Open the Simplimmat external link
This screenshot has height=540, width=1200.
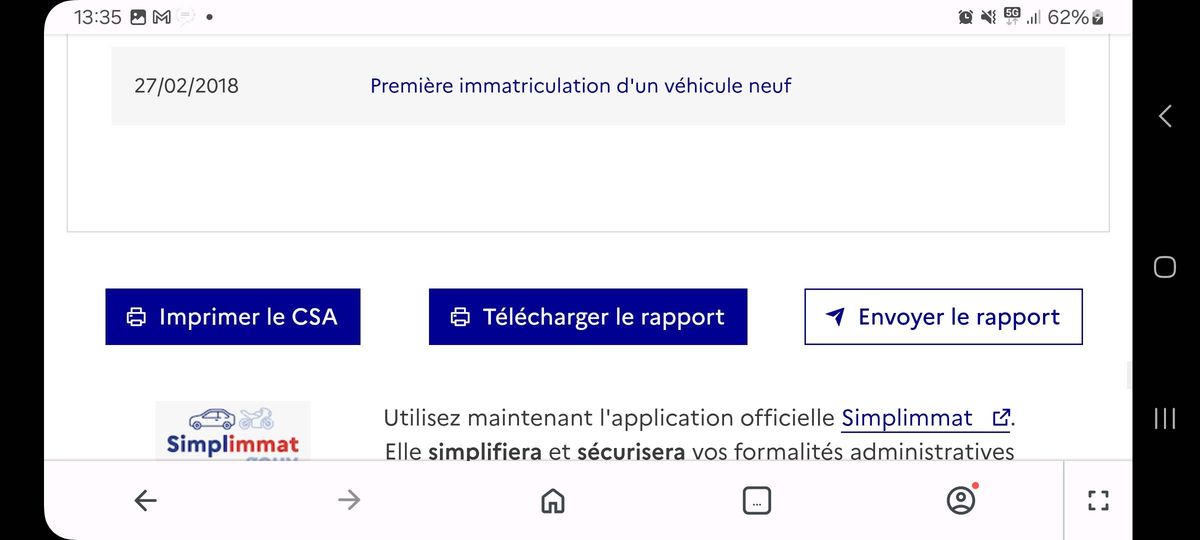(926, 418)
